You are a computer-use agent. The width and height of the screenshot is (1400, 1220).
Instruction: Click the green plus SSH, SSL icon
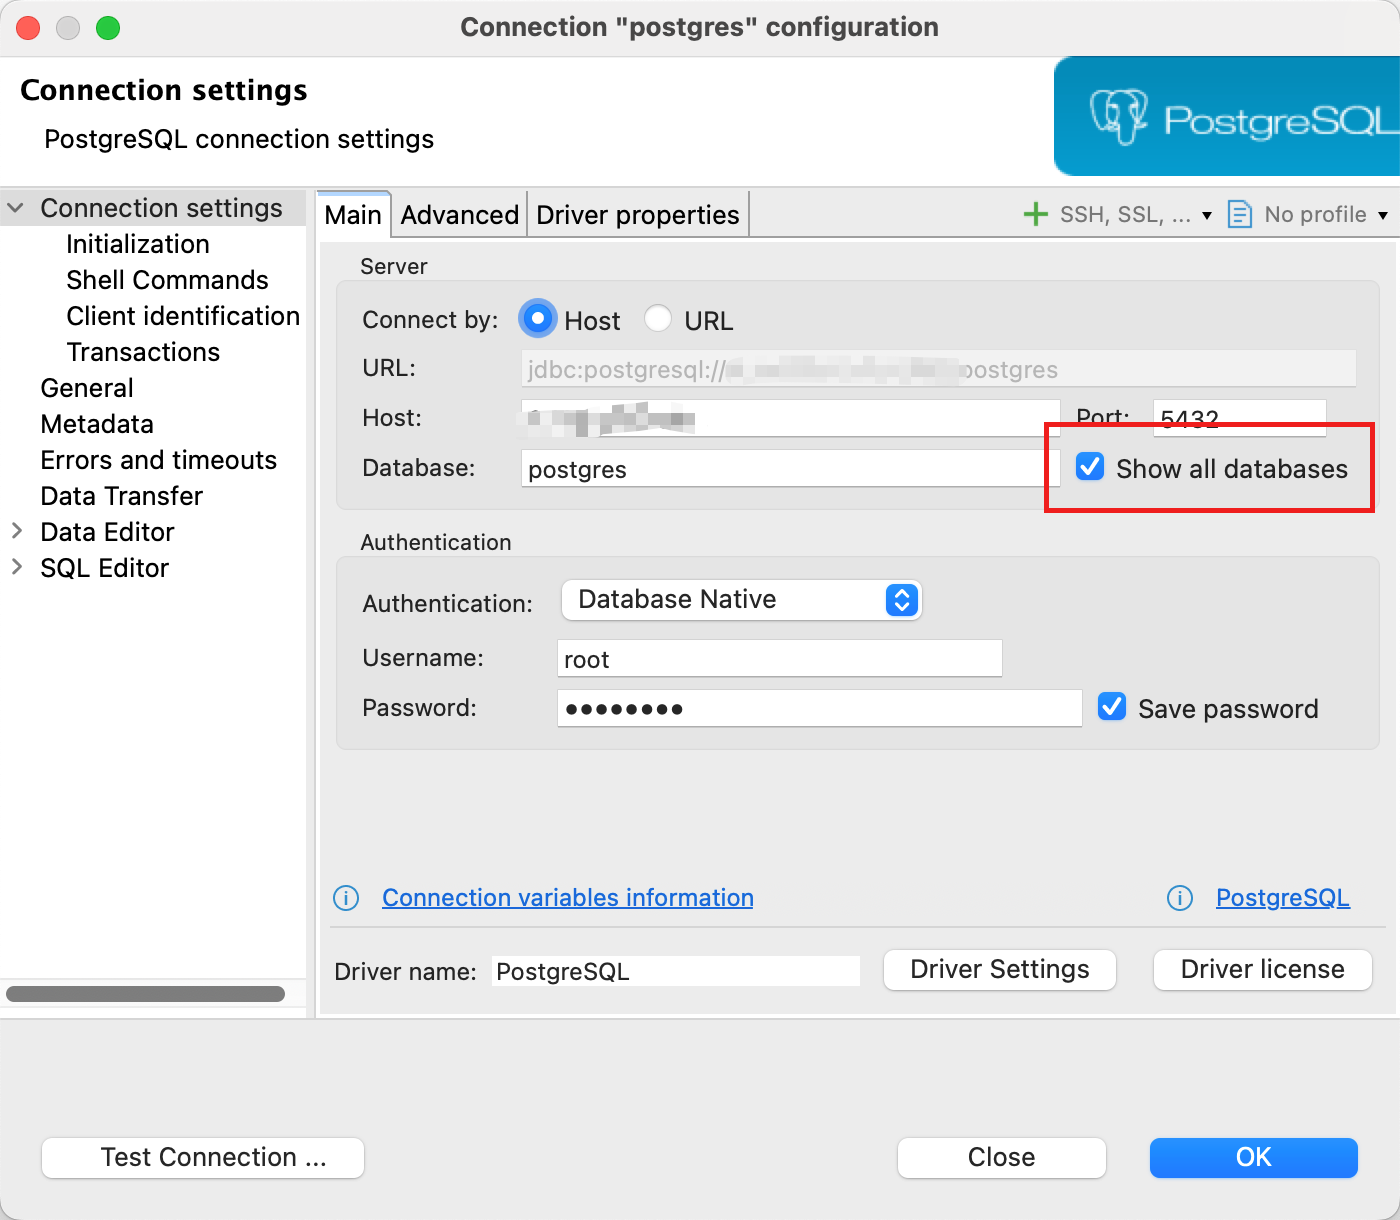pyautogui.click(x=1036, y=214)
